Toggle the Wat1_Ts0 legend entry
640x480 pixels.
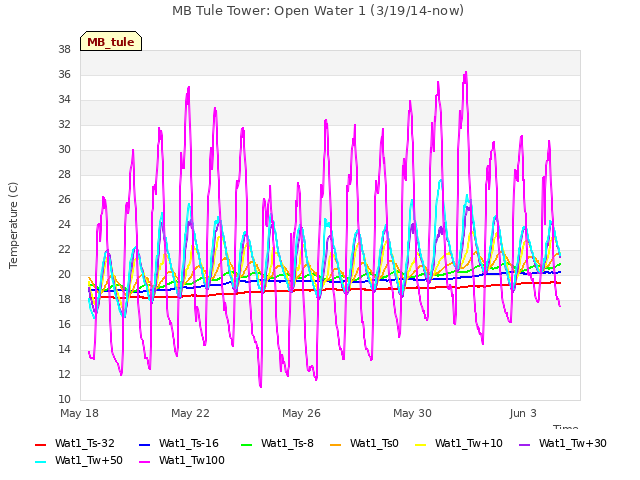(364, 443)
